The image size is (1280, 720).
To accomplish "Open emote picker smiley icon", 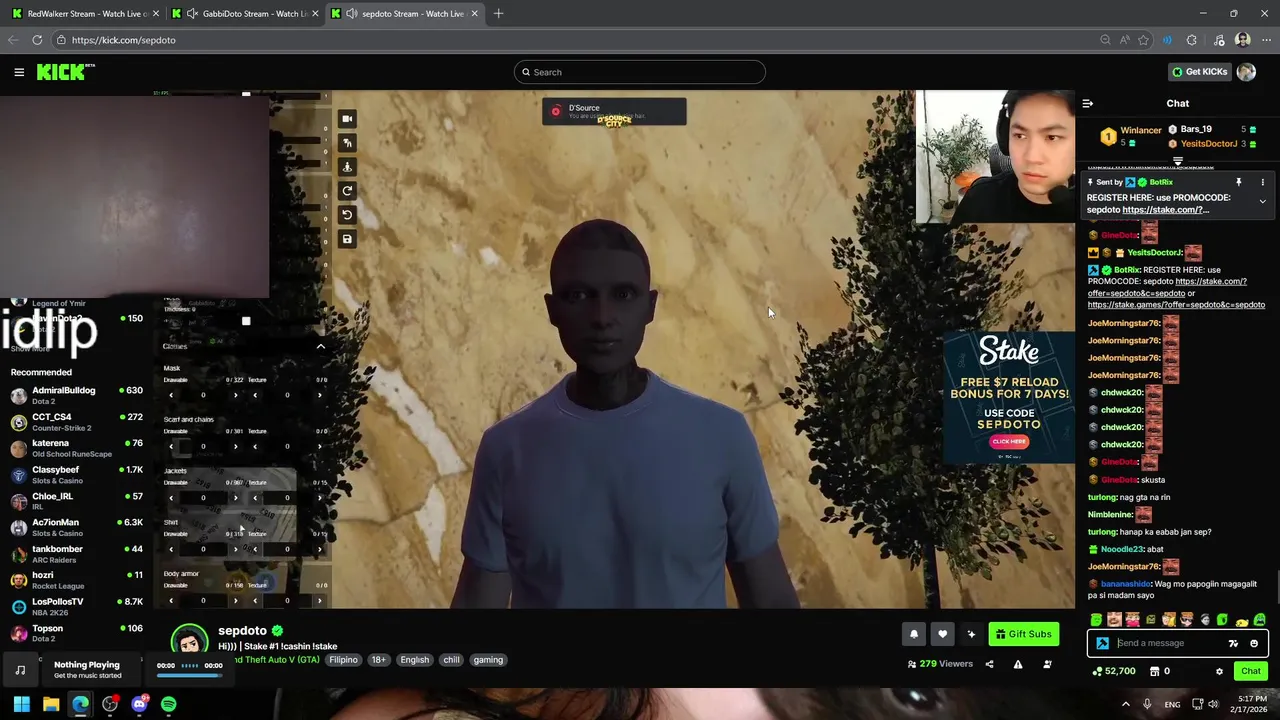I will [x=1254, y=644].
